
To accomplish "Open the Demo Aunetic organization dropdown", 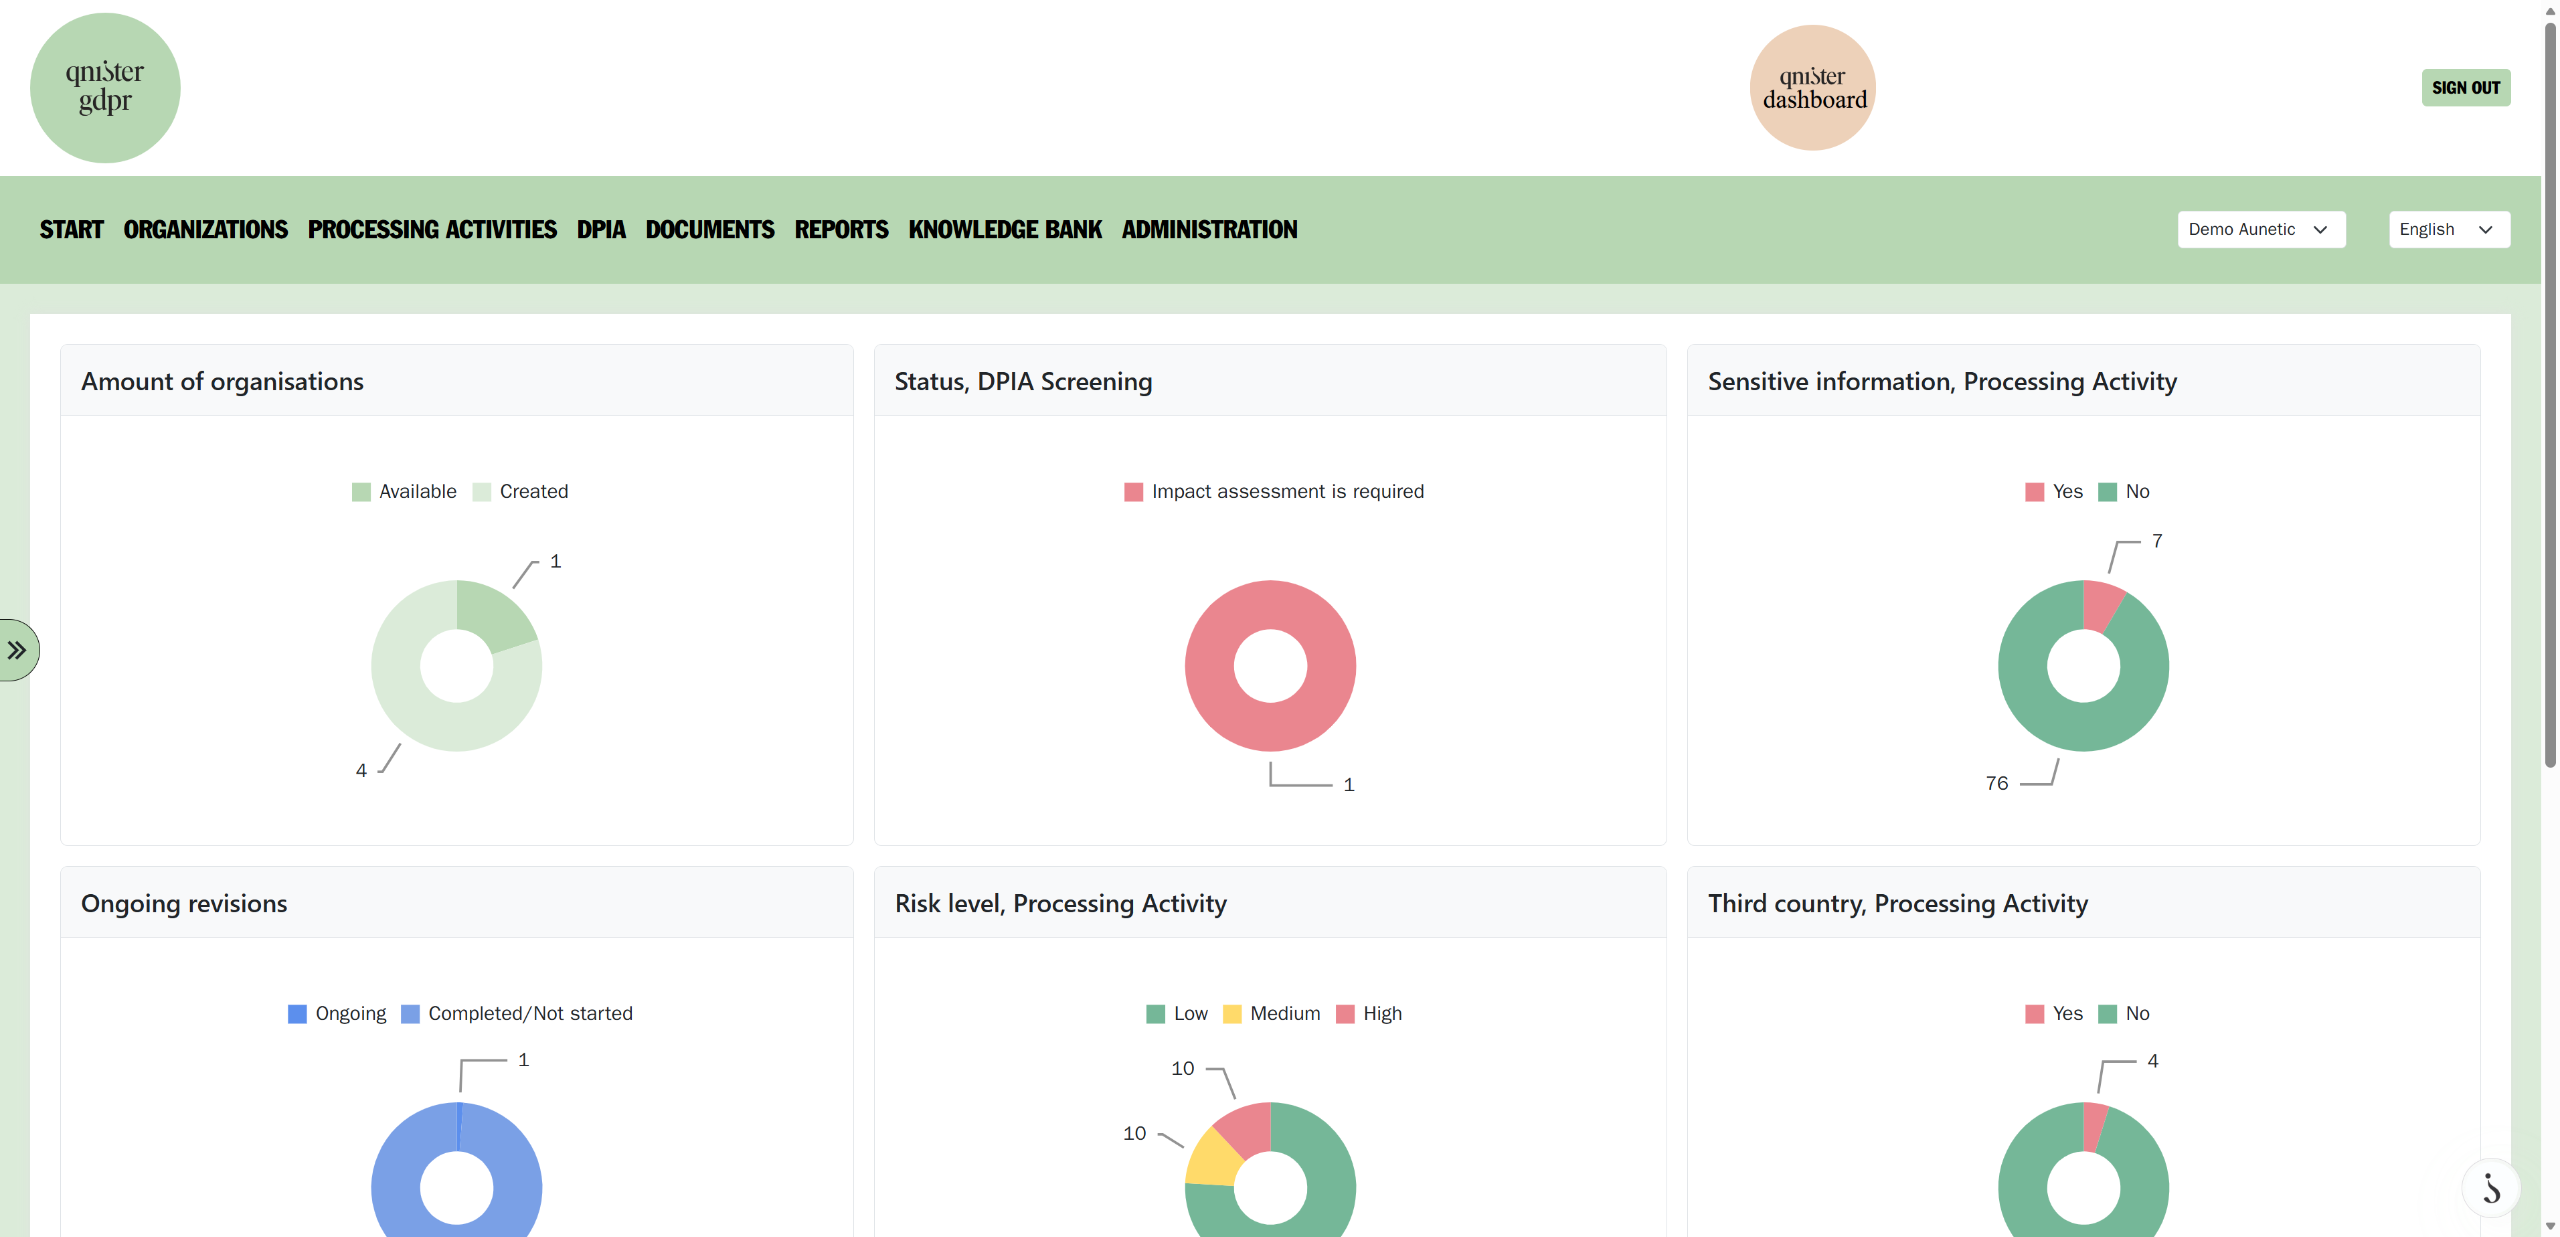I will [2261, 230].
